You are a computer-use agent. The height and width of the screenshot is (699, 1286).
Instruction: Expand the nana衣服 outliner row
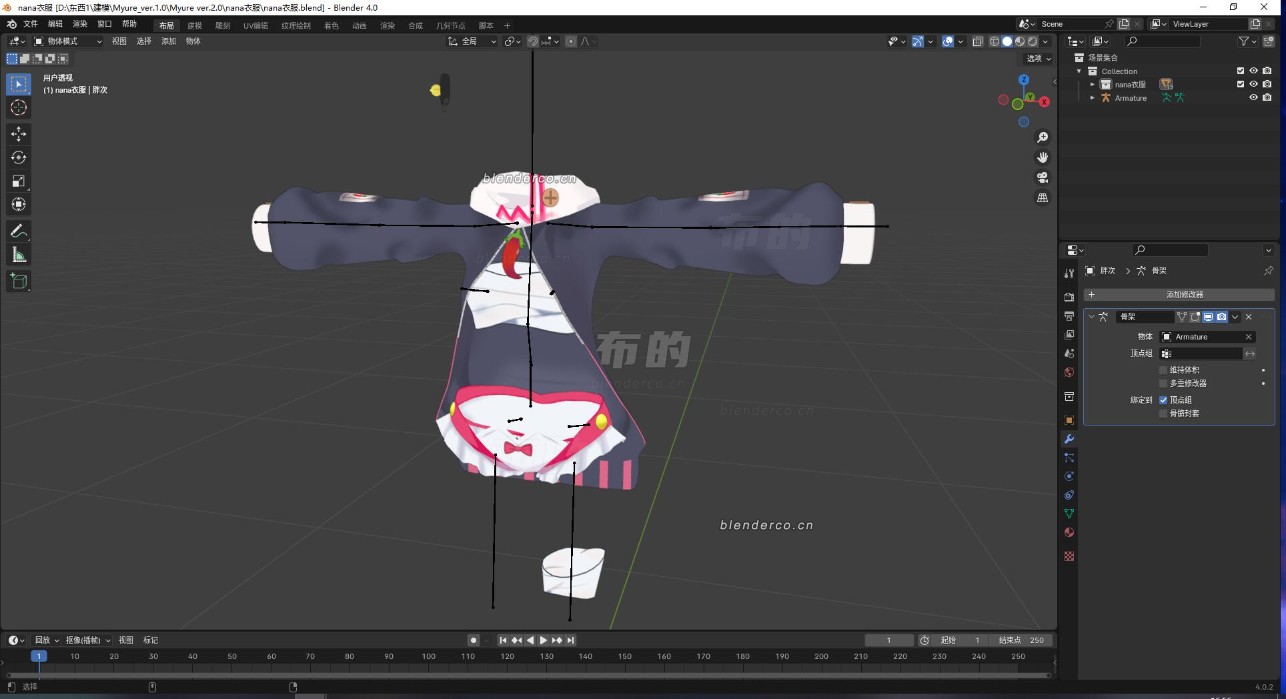coord(1092,84)
